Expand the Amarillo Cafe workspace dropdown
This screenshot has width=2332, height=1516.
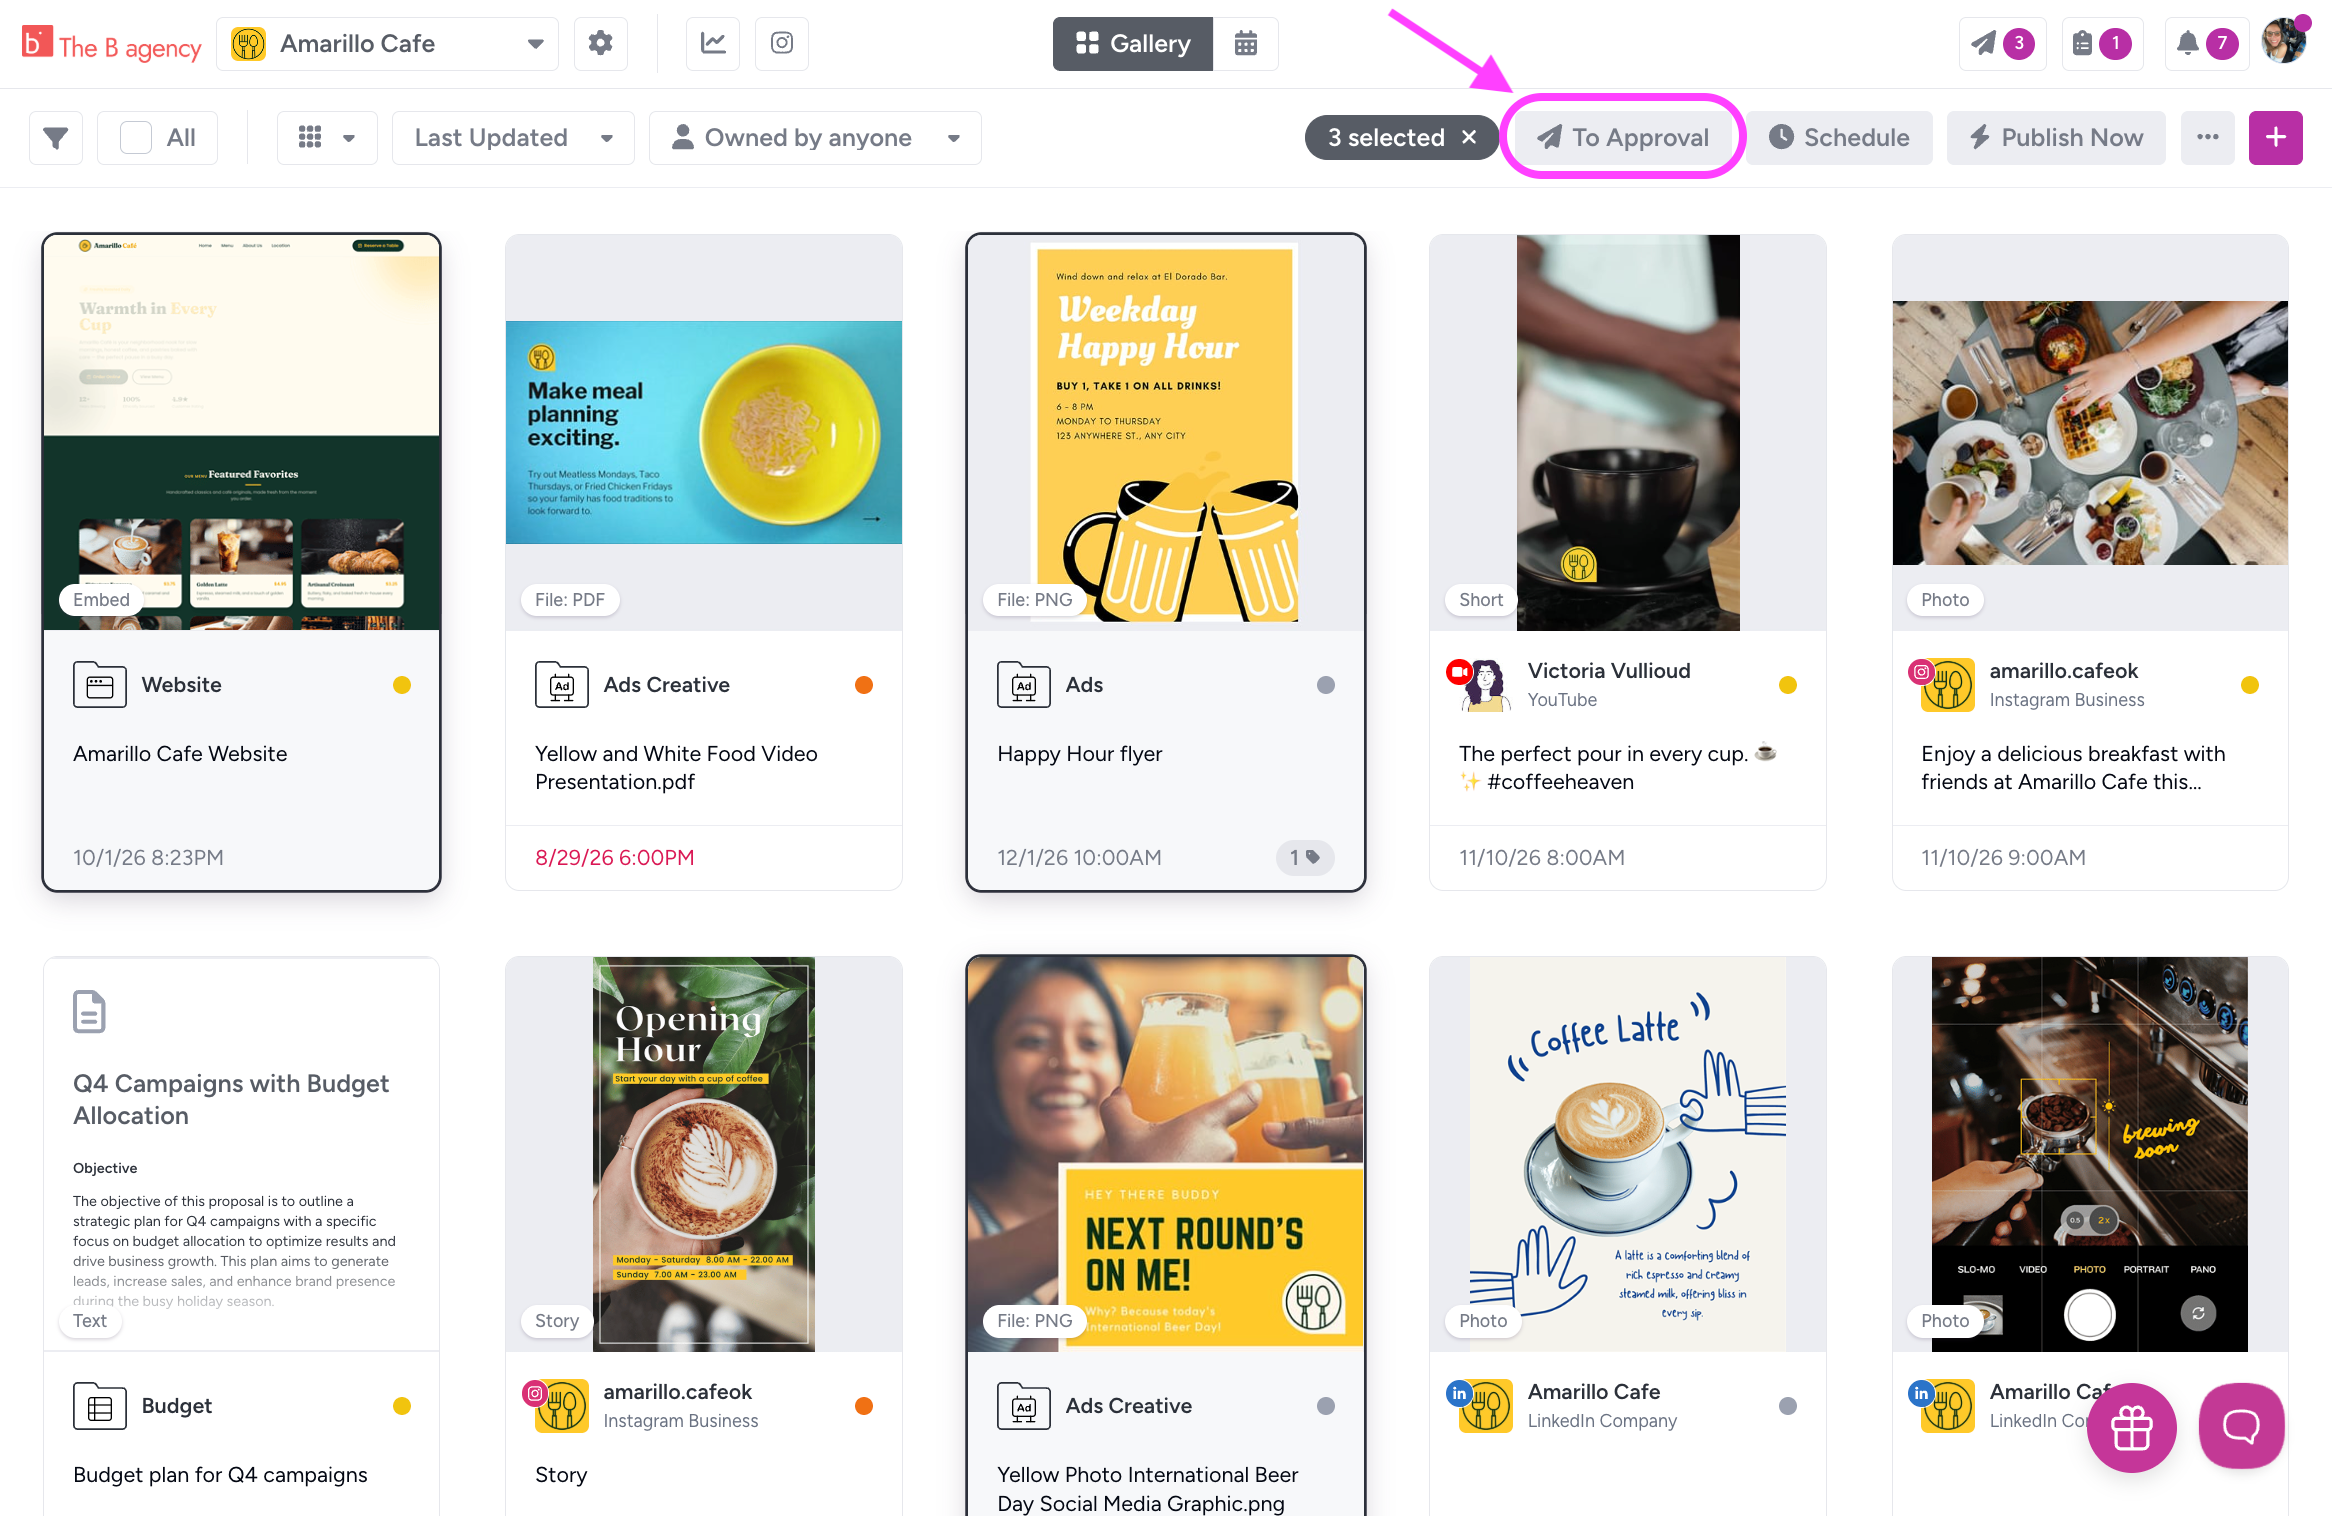click(x=388, y=43)
